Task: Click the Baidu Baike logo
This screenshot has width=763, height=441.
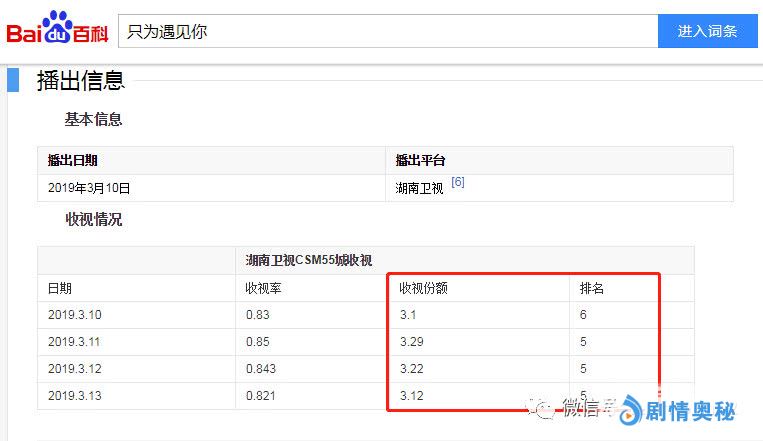Action: click(x=57, y=31)
